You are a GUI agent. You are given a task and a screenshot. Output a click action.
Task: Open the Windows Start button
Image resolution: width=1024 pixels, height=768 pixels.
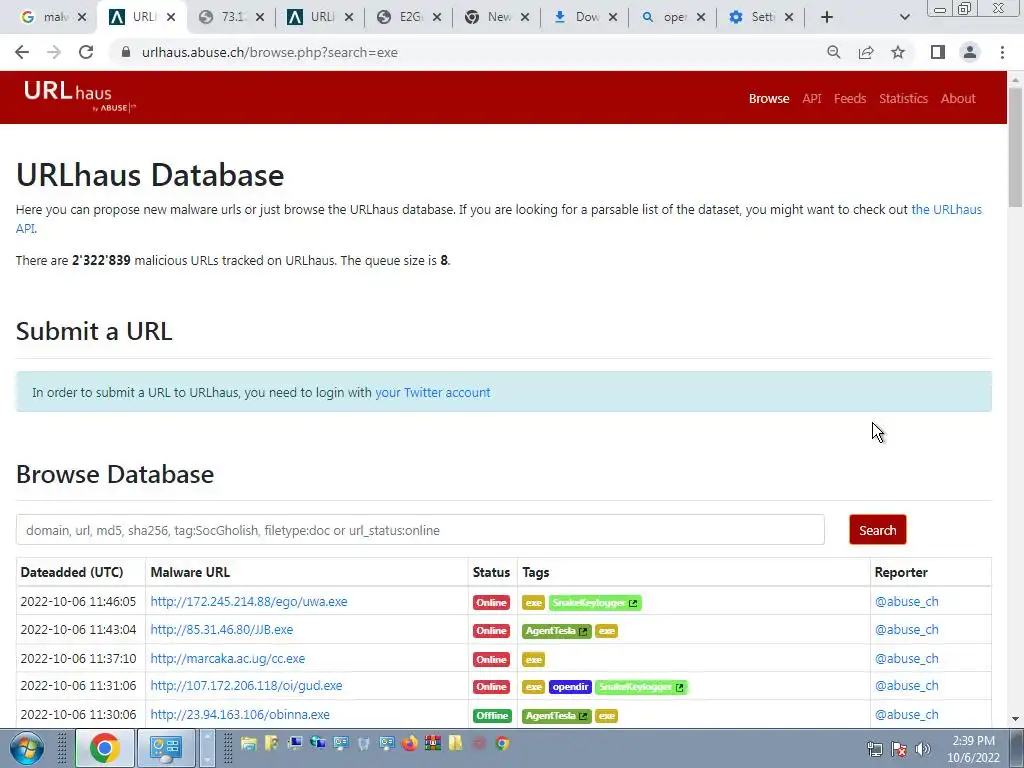[27, 748]
